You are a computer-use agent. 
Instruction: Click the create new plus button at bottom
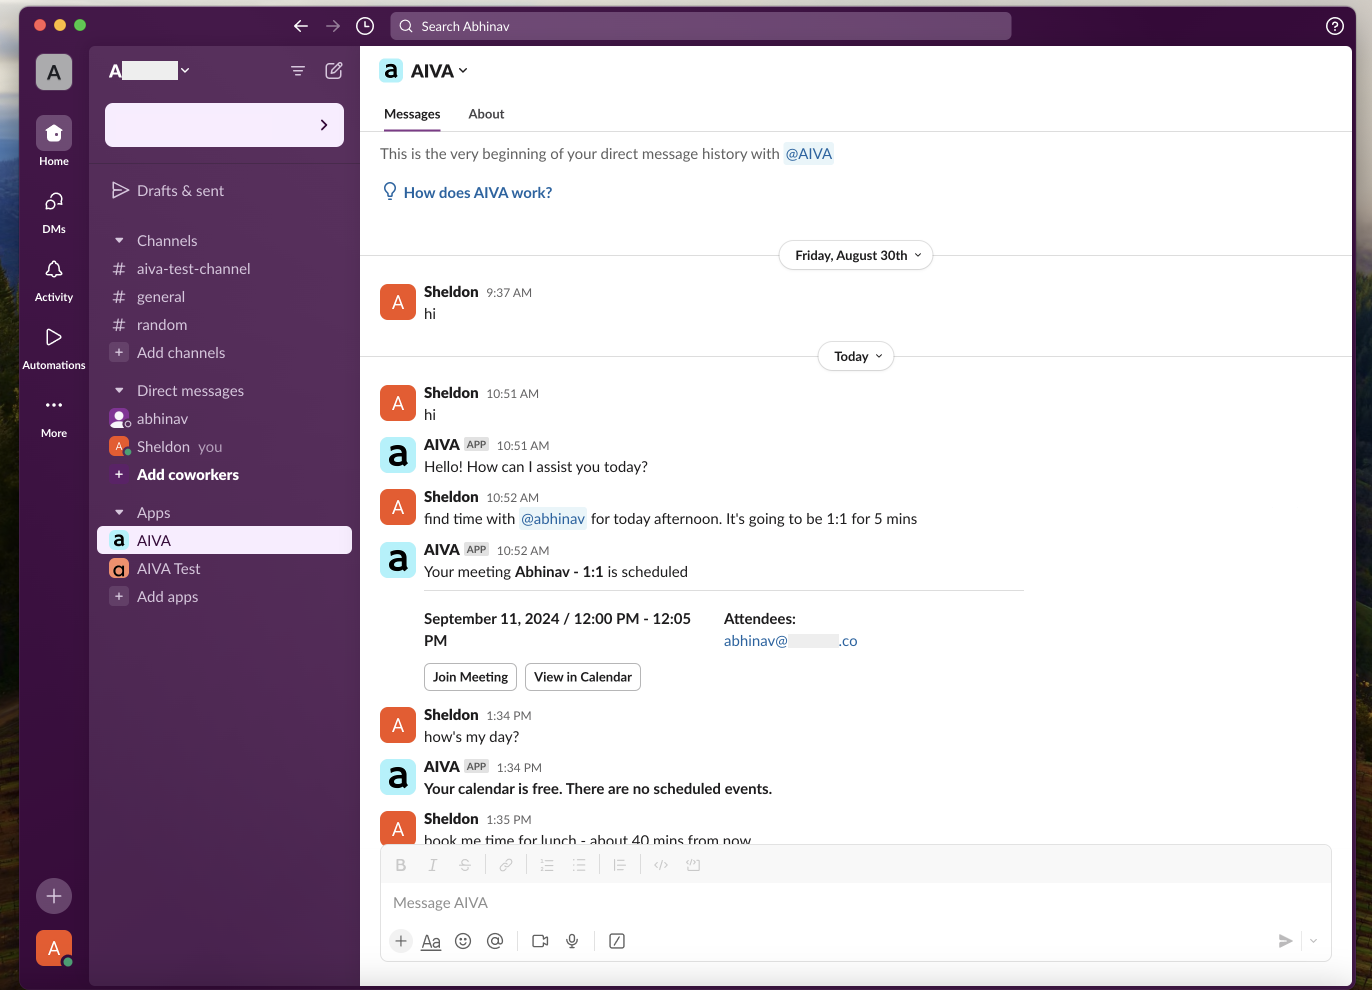(x=54, y=896)
